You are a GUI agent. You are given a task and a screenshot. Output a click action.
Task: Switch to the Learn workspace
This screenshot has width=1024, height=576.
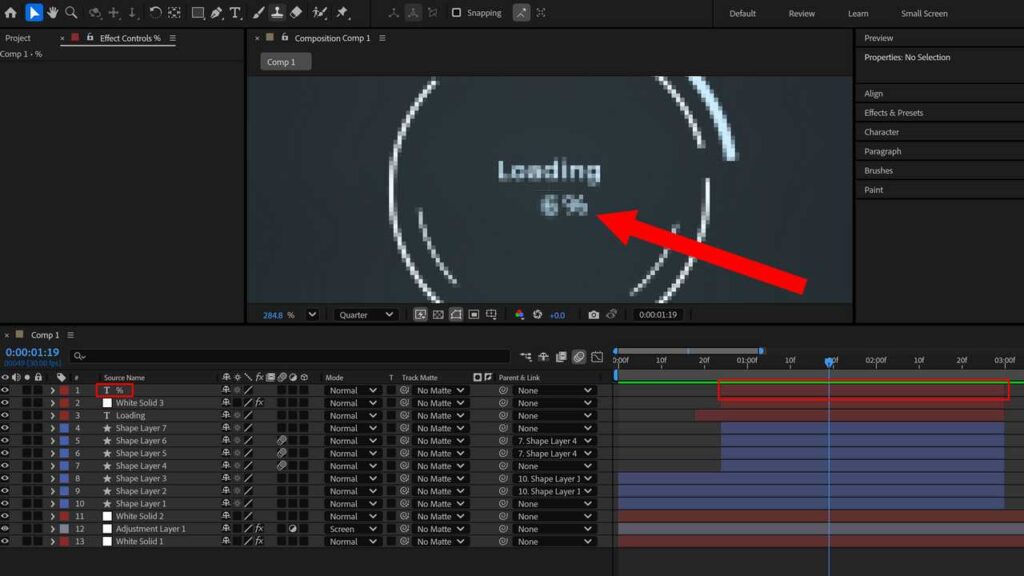tap(858, 13)
